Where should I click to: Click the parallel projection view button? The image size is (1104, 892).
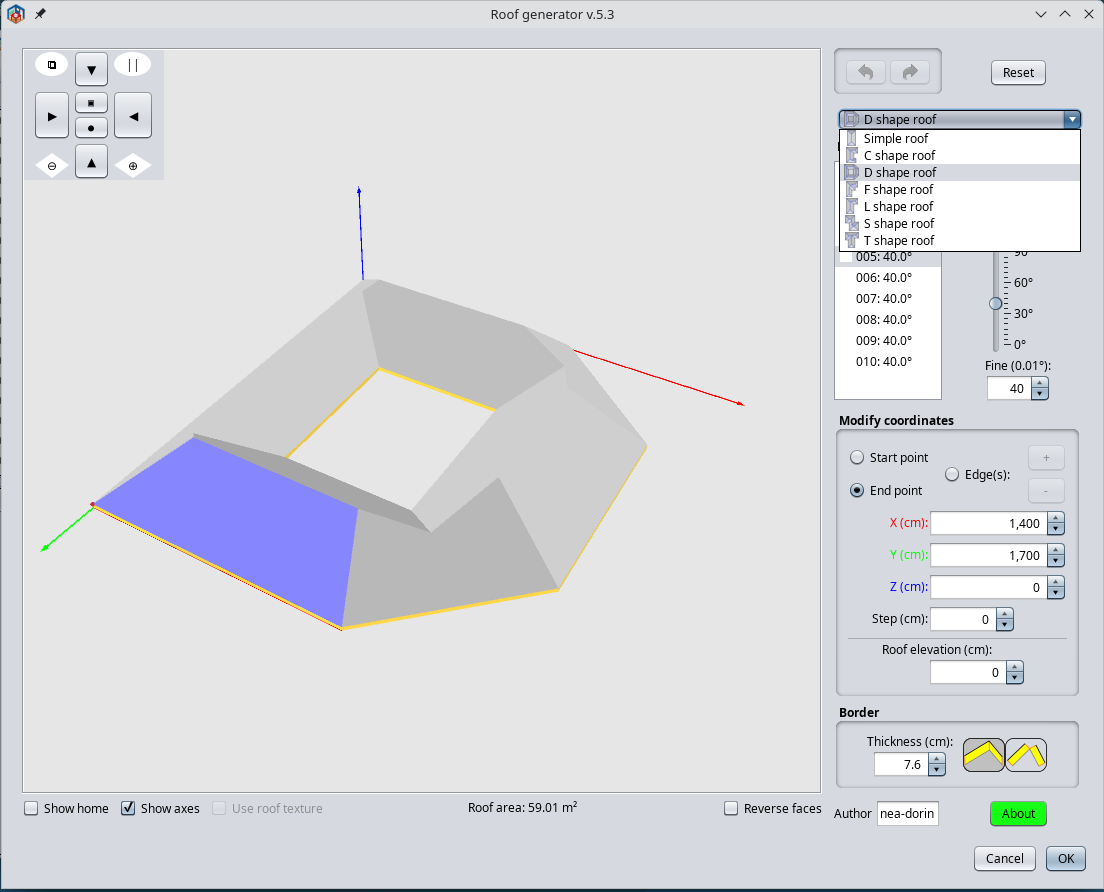point(51,65)
